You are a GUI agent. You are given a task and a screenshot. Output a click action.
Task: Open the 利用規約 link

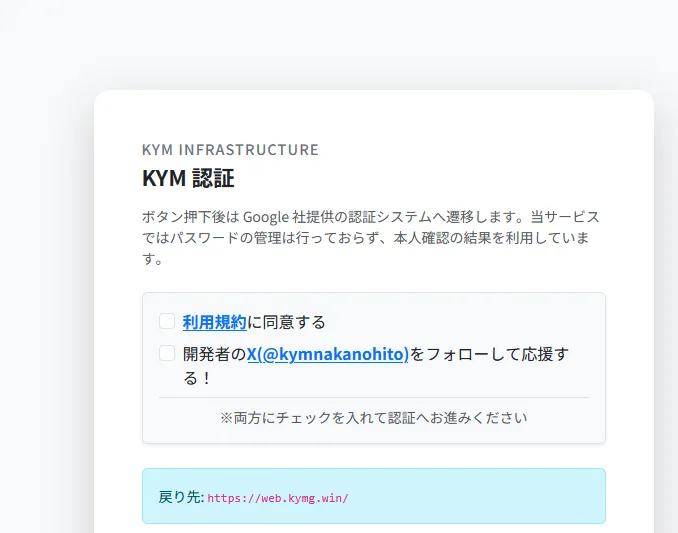coord(214,322)
